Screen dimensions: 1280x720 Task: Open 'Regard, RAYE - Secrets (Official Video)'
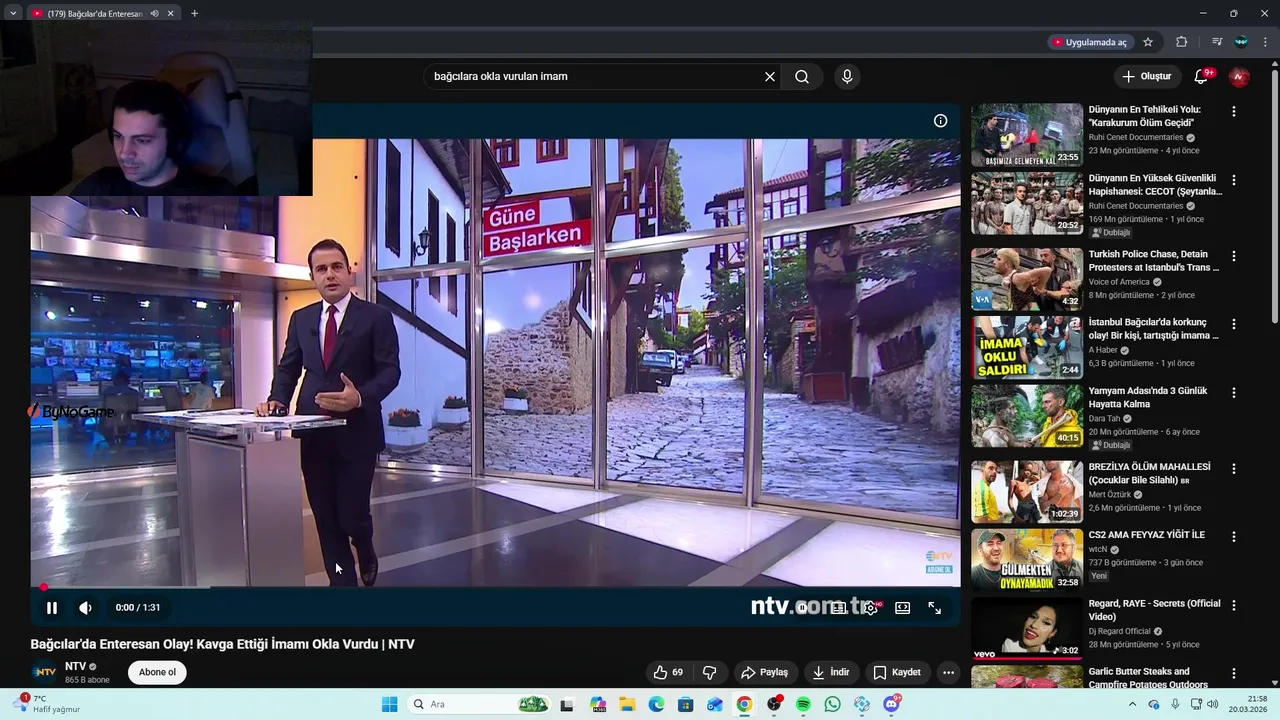1155,610
